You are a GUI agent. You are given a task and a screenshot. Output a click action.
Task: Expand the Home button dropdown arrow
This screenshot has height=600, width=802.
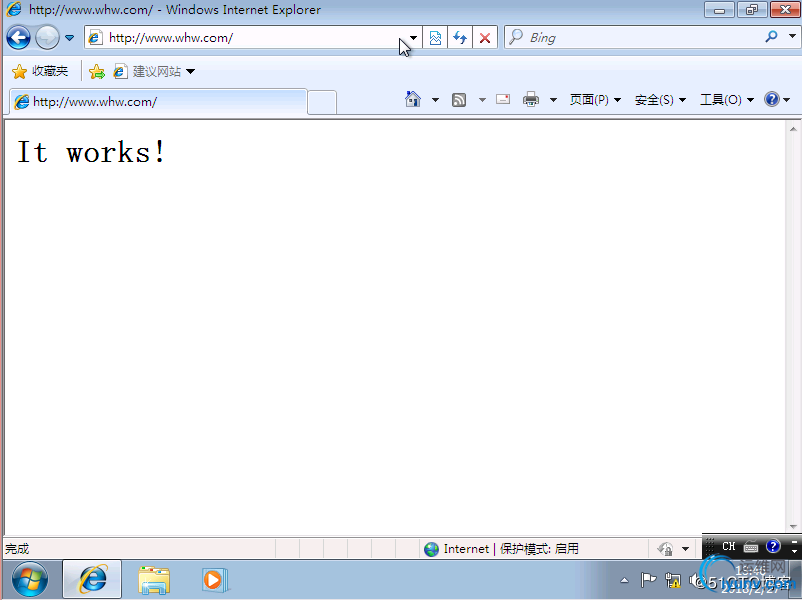coord(435,100)
